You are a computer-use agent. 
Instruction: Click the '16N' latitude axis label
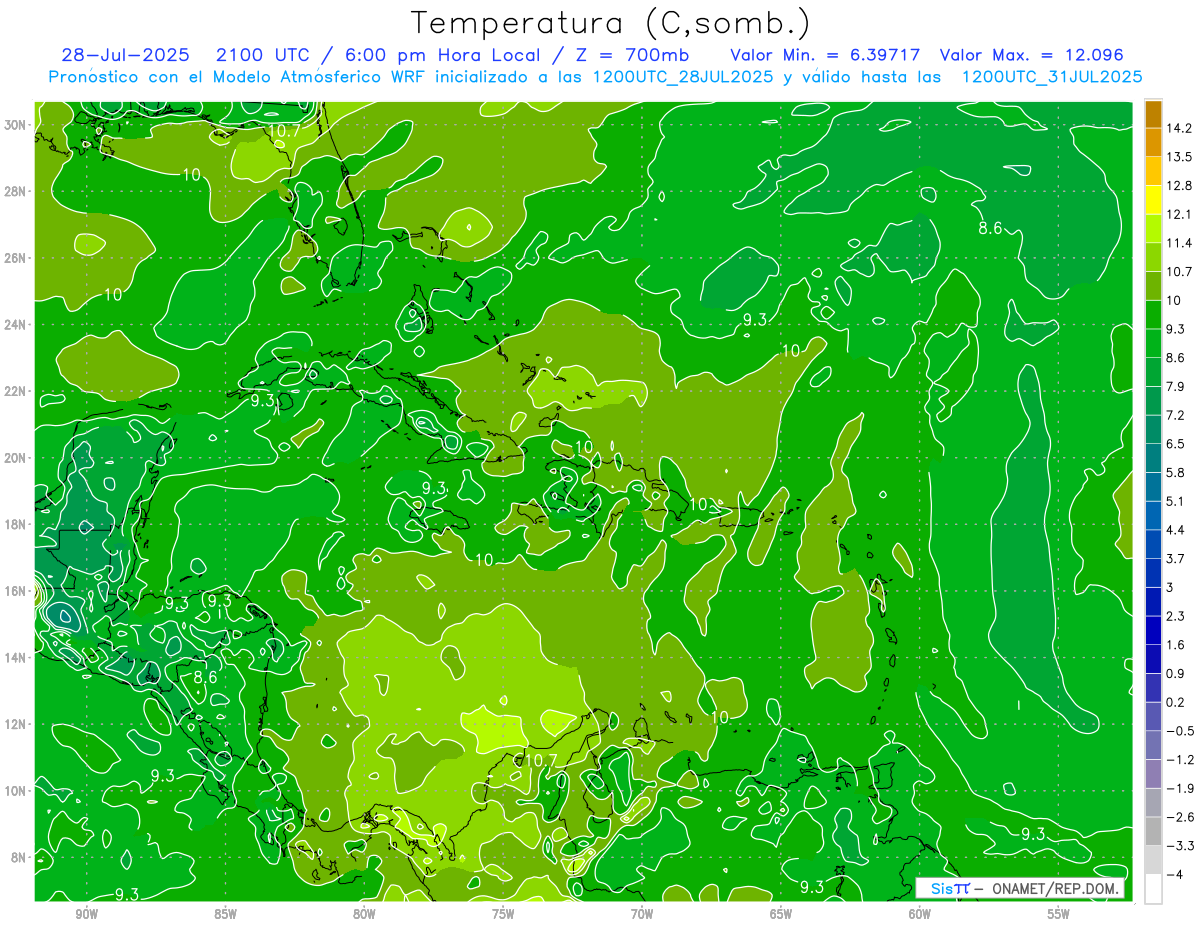(x=15, y=591)
